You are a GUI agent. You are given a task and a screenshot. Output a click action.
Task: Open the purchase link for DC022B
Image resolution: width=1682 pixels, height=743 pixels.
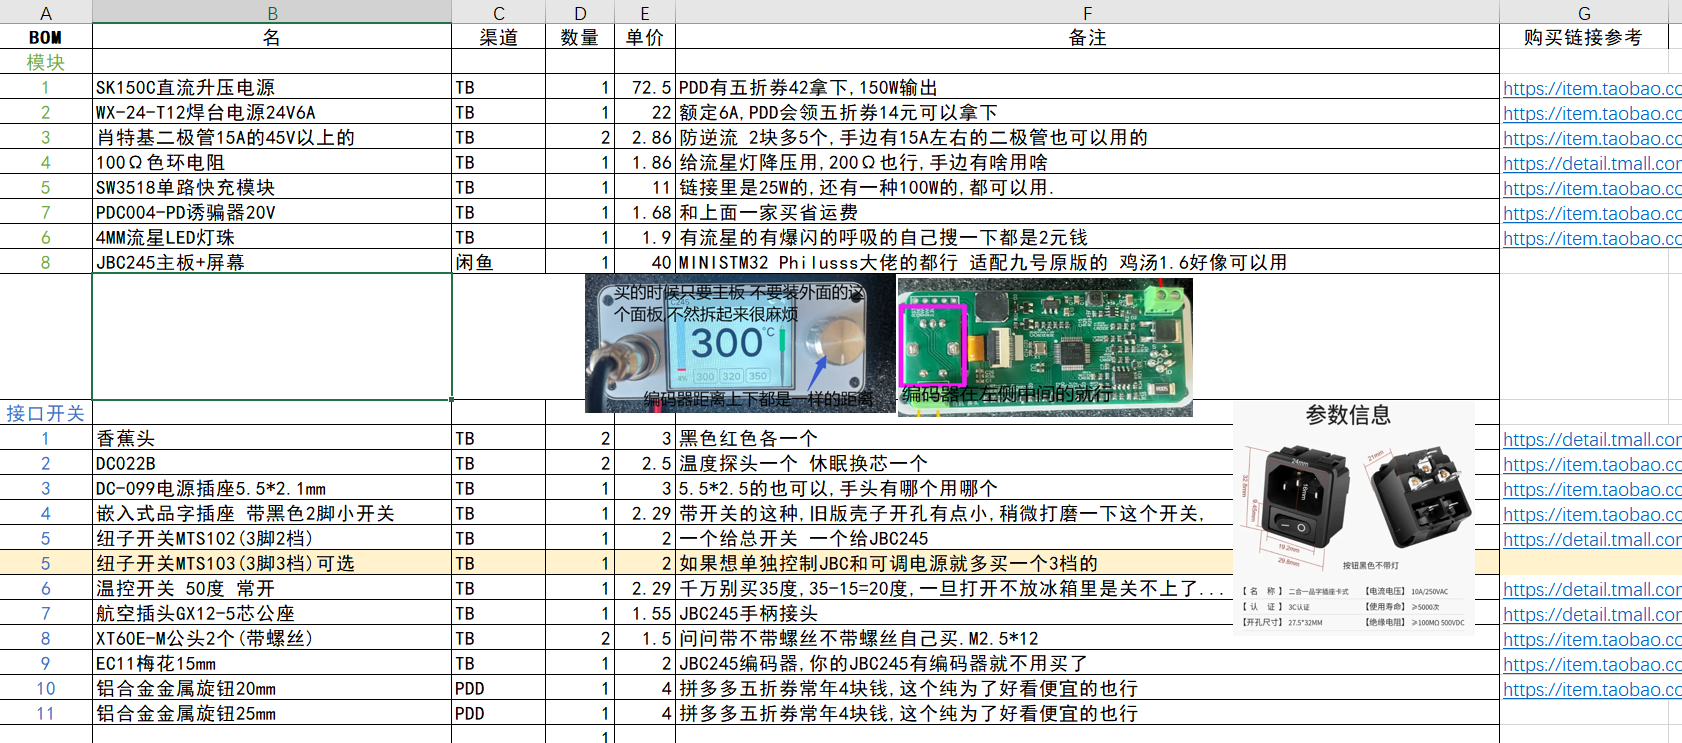1592,464
